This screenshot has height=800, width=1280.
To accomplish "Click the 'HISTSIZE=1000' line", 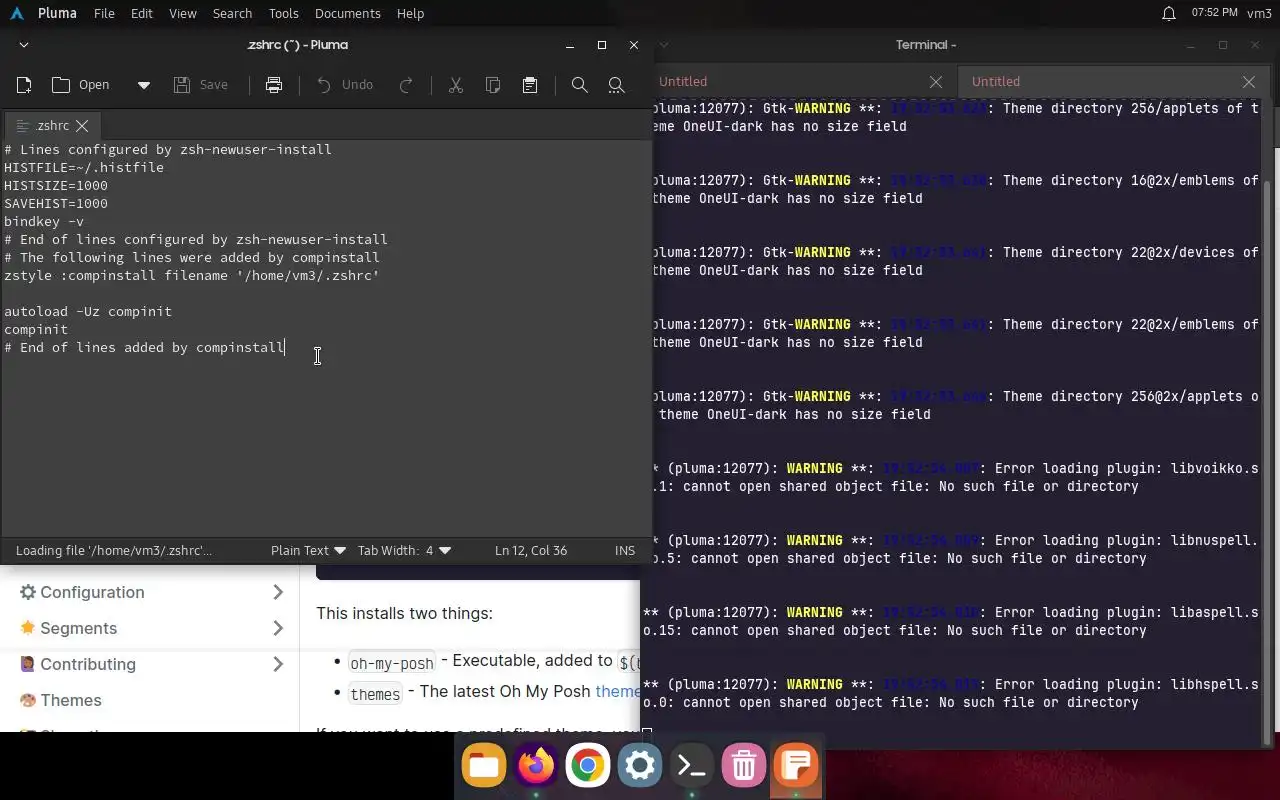I will (x=56, y=186).
